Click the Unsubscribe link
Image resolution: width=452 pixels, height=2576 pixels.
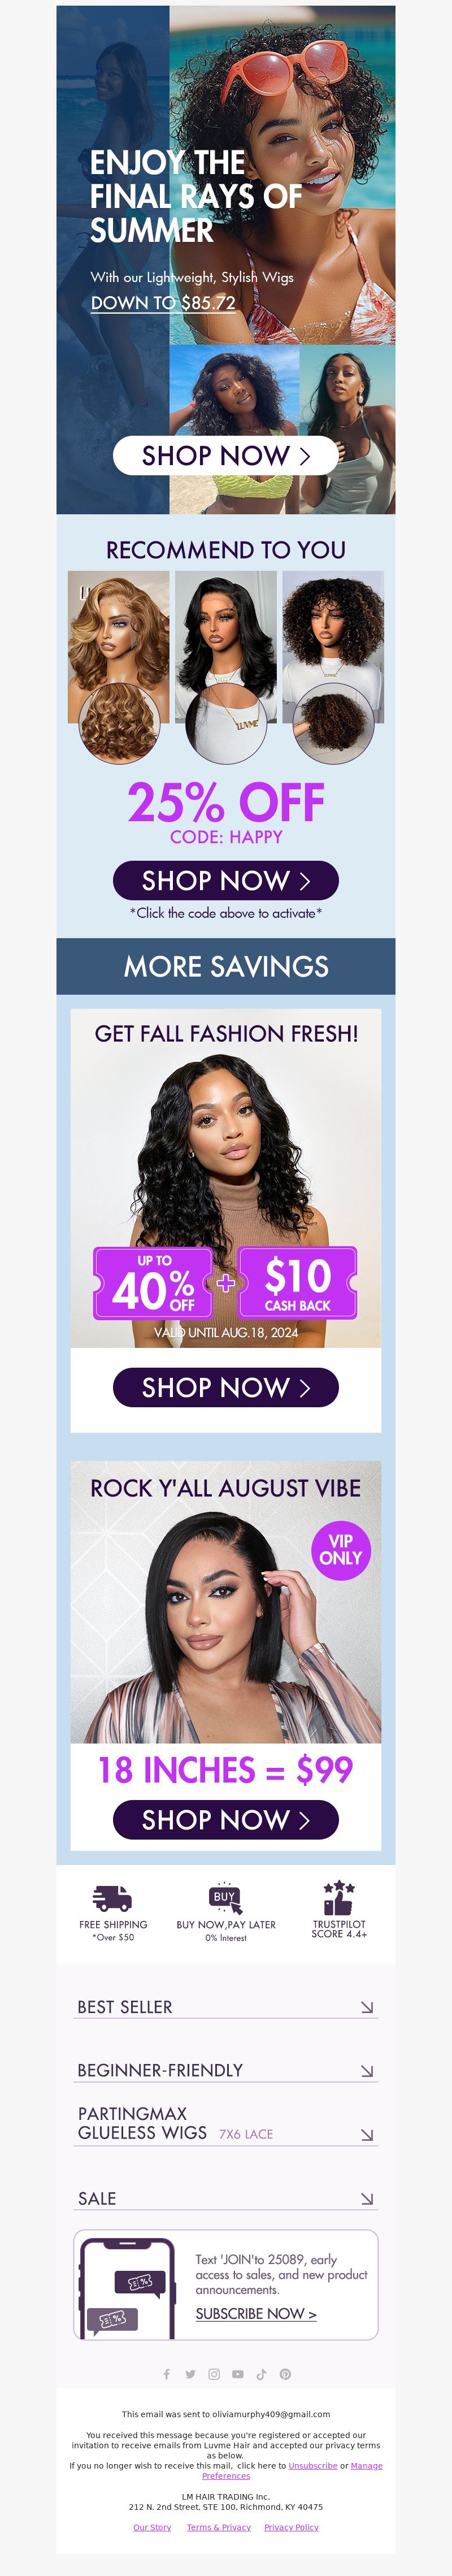coord(313,2465)
